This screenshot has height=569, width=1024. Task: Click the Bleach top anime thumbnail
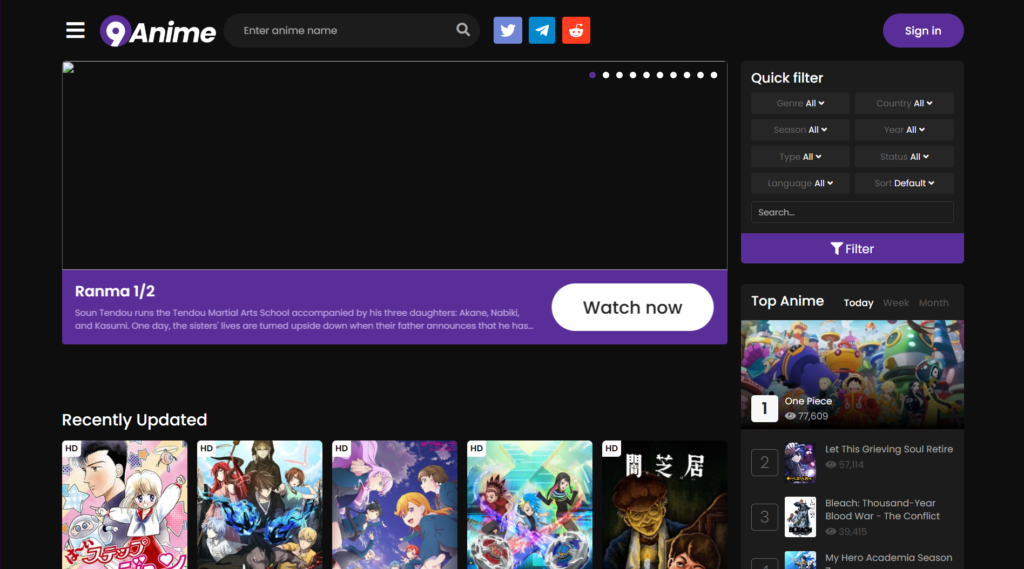point(800,517)
